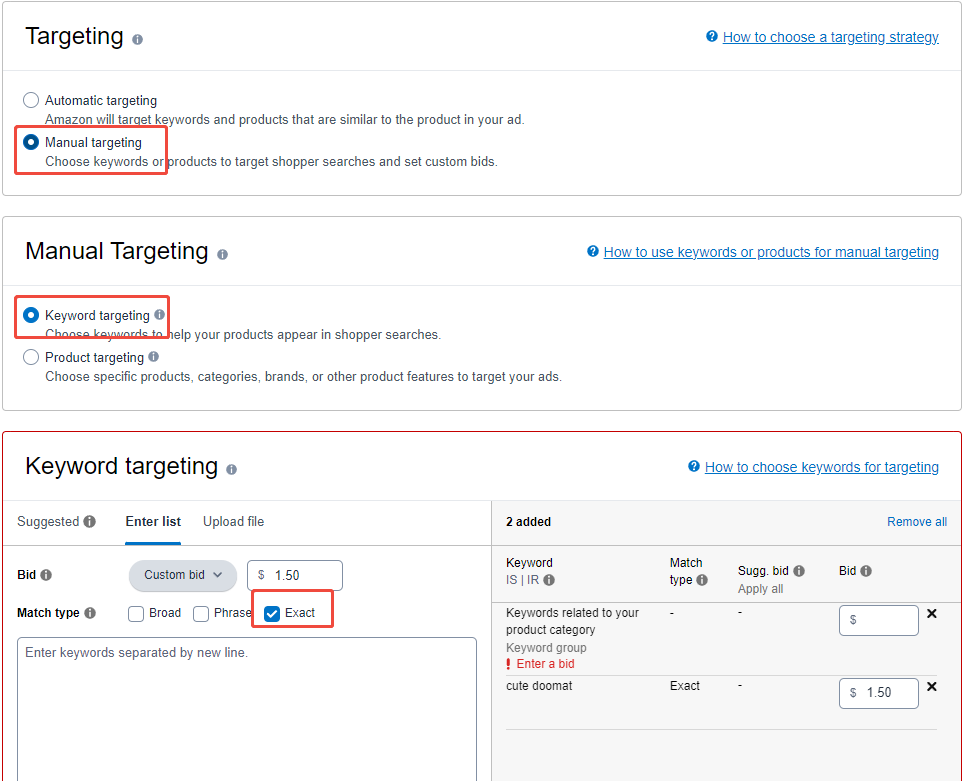Click Remove all added keywords link
This screenshot has height=781, width=970.
point(916,522)
